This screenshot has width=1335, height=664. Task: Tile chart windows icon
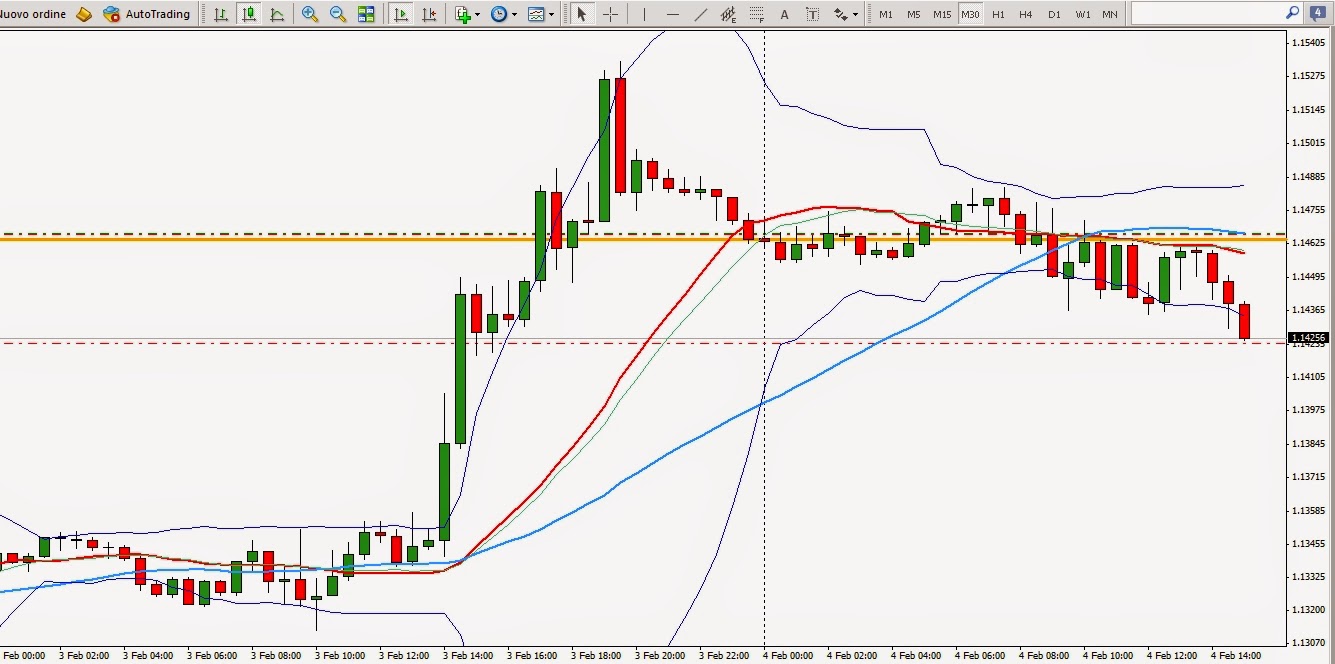coord(366,14)
